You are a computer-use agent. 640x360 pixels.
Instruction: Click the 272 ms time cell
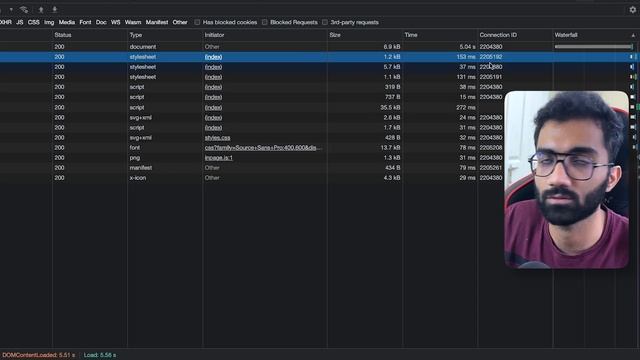click(x=466, y=107)
